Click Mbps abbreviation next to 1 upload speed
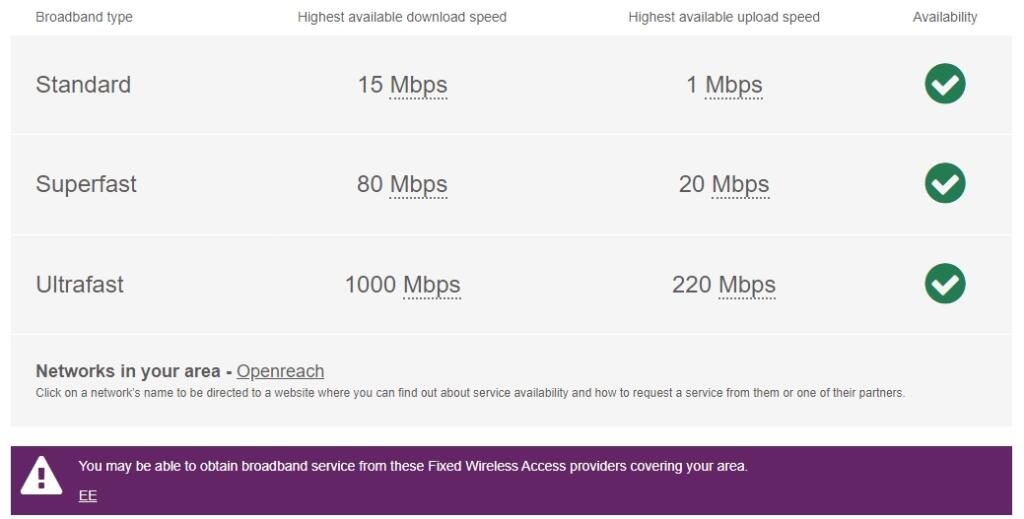This screenshot has height=519, width=1024. (x=733, y=85)
